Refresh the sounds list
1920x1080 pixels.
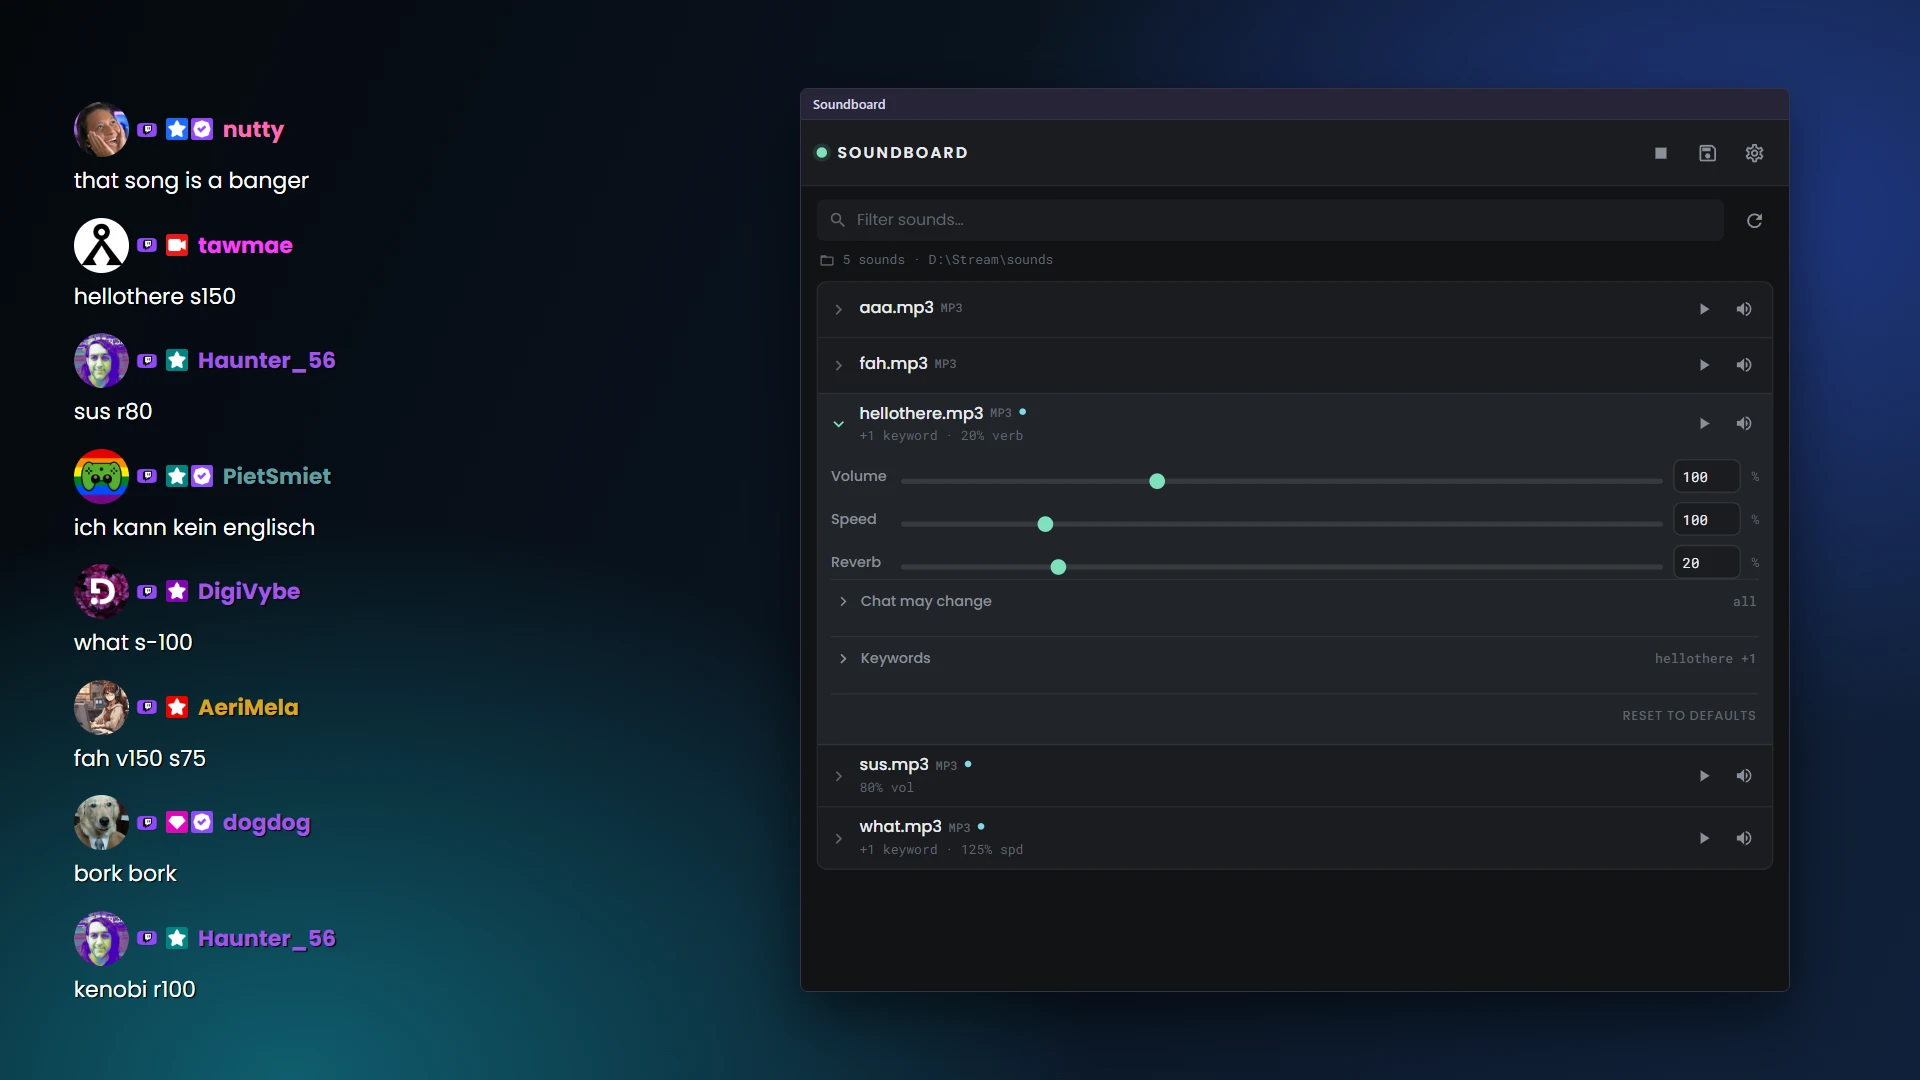[x=1754, y=220]
